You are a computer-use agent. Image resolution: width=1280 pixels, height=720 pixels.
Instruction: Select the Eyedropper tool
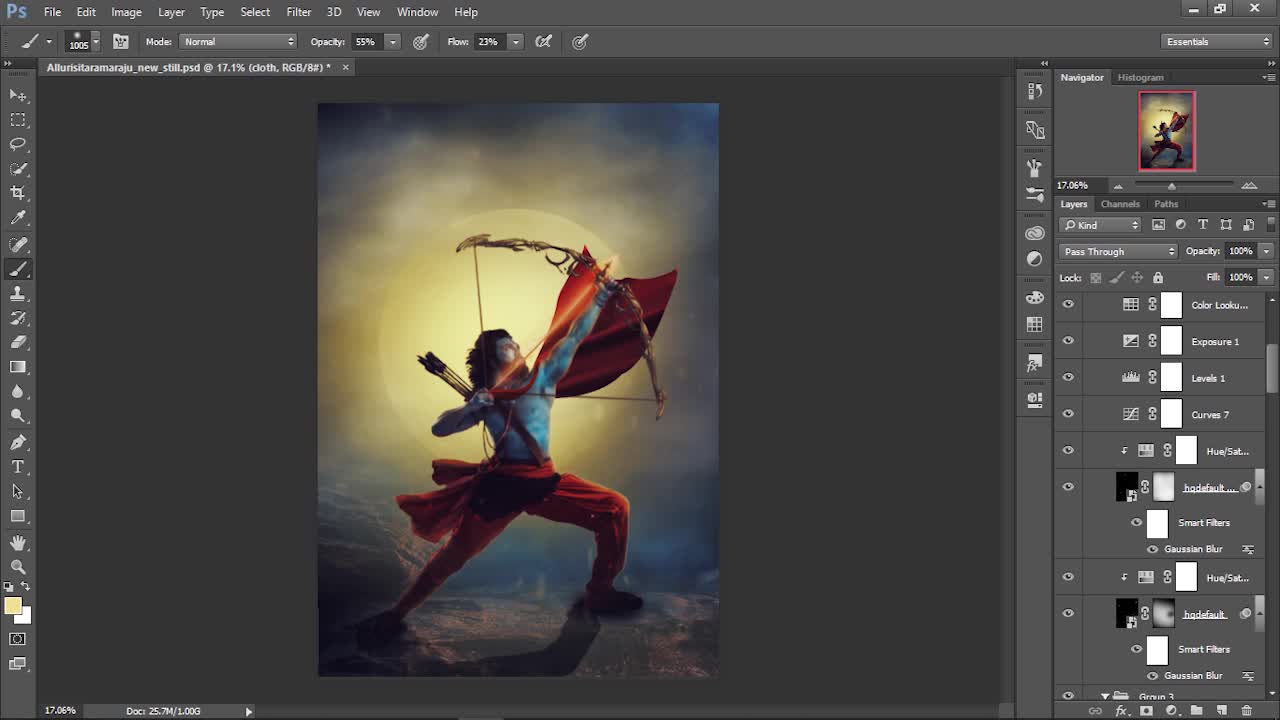(18, 218)
